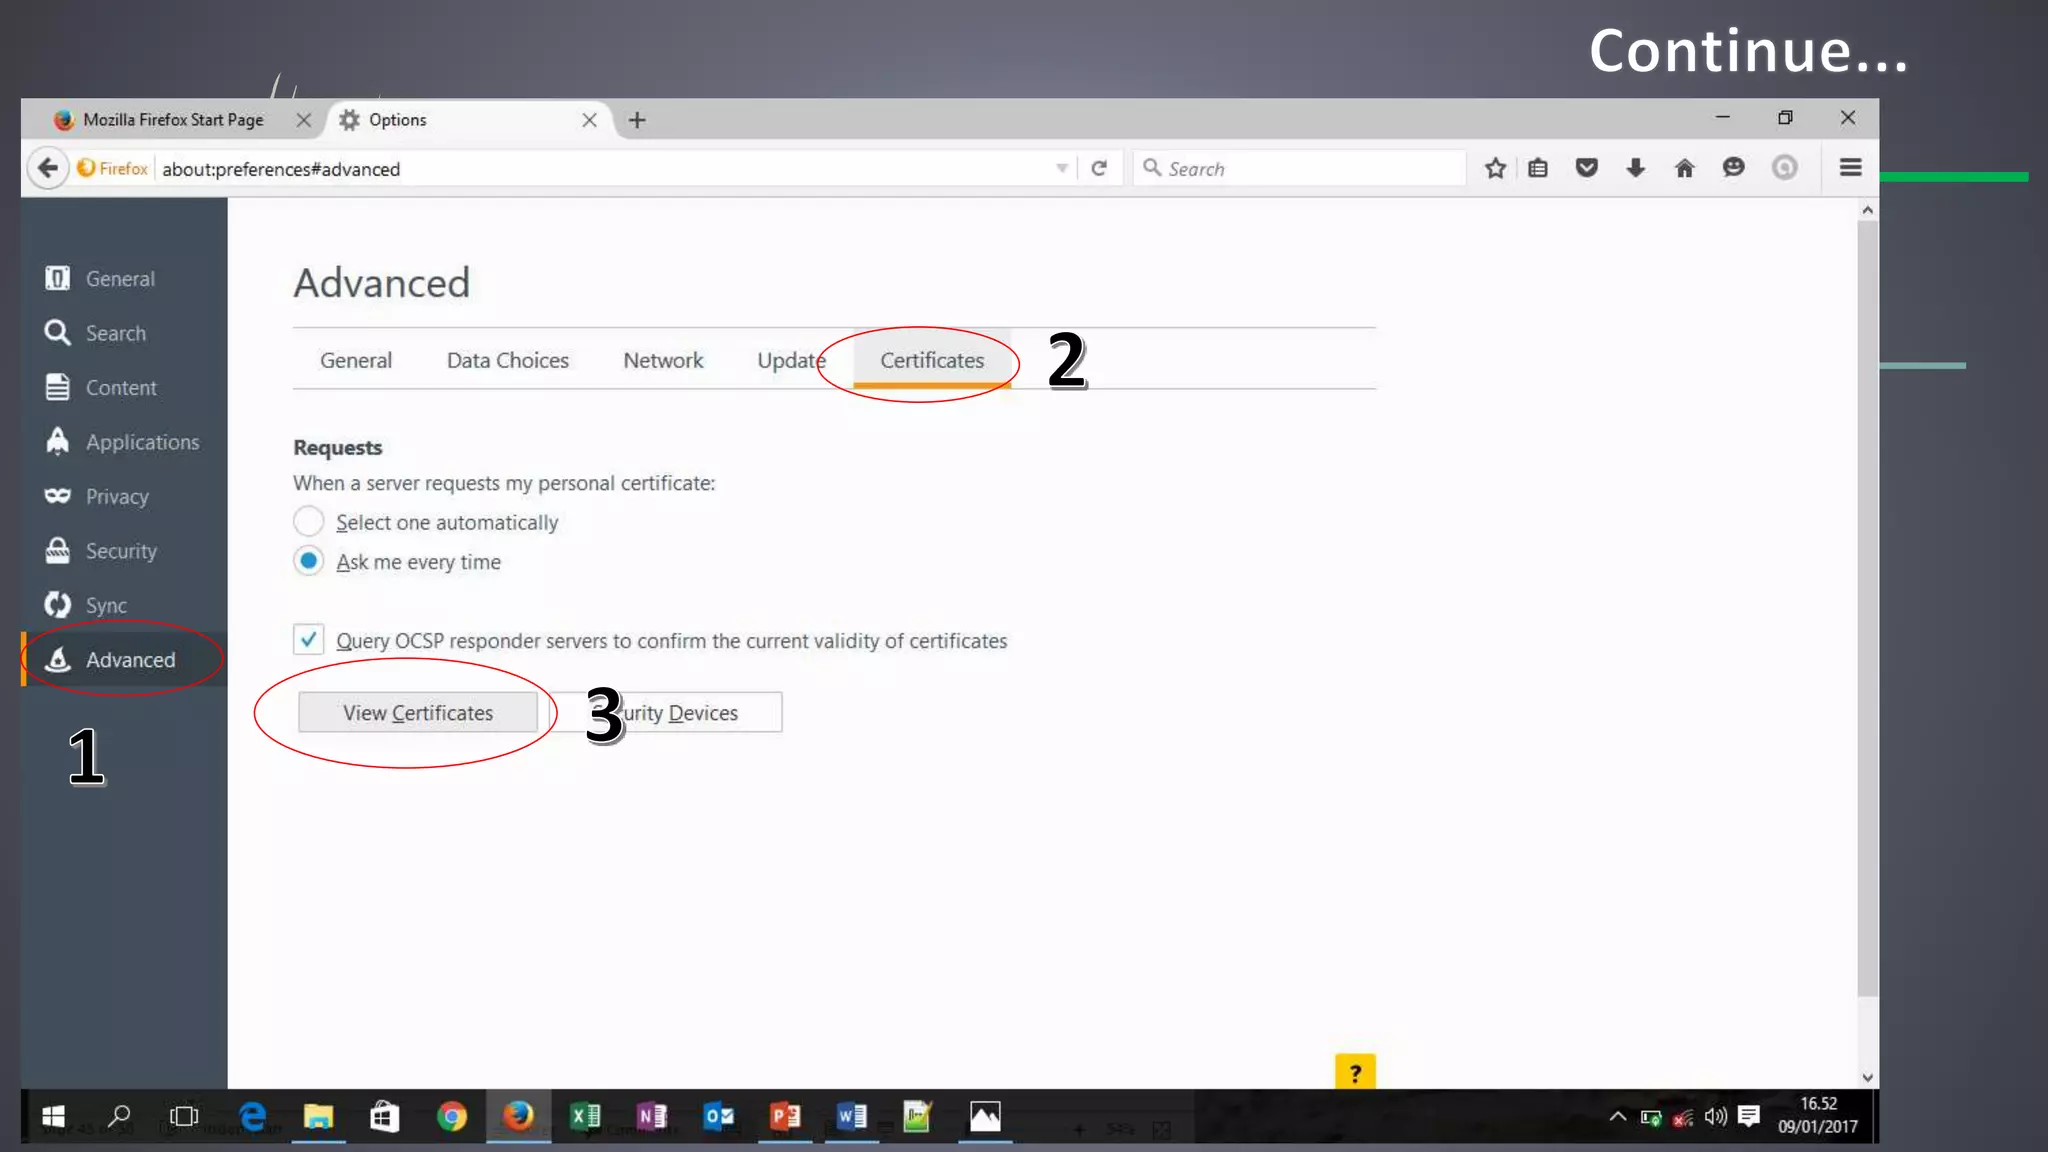Viewport: 2048px width, 1152px height.
Task: Open the Privacy section in sidebar
Action: tap(116, 496)
